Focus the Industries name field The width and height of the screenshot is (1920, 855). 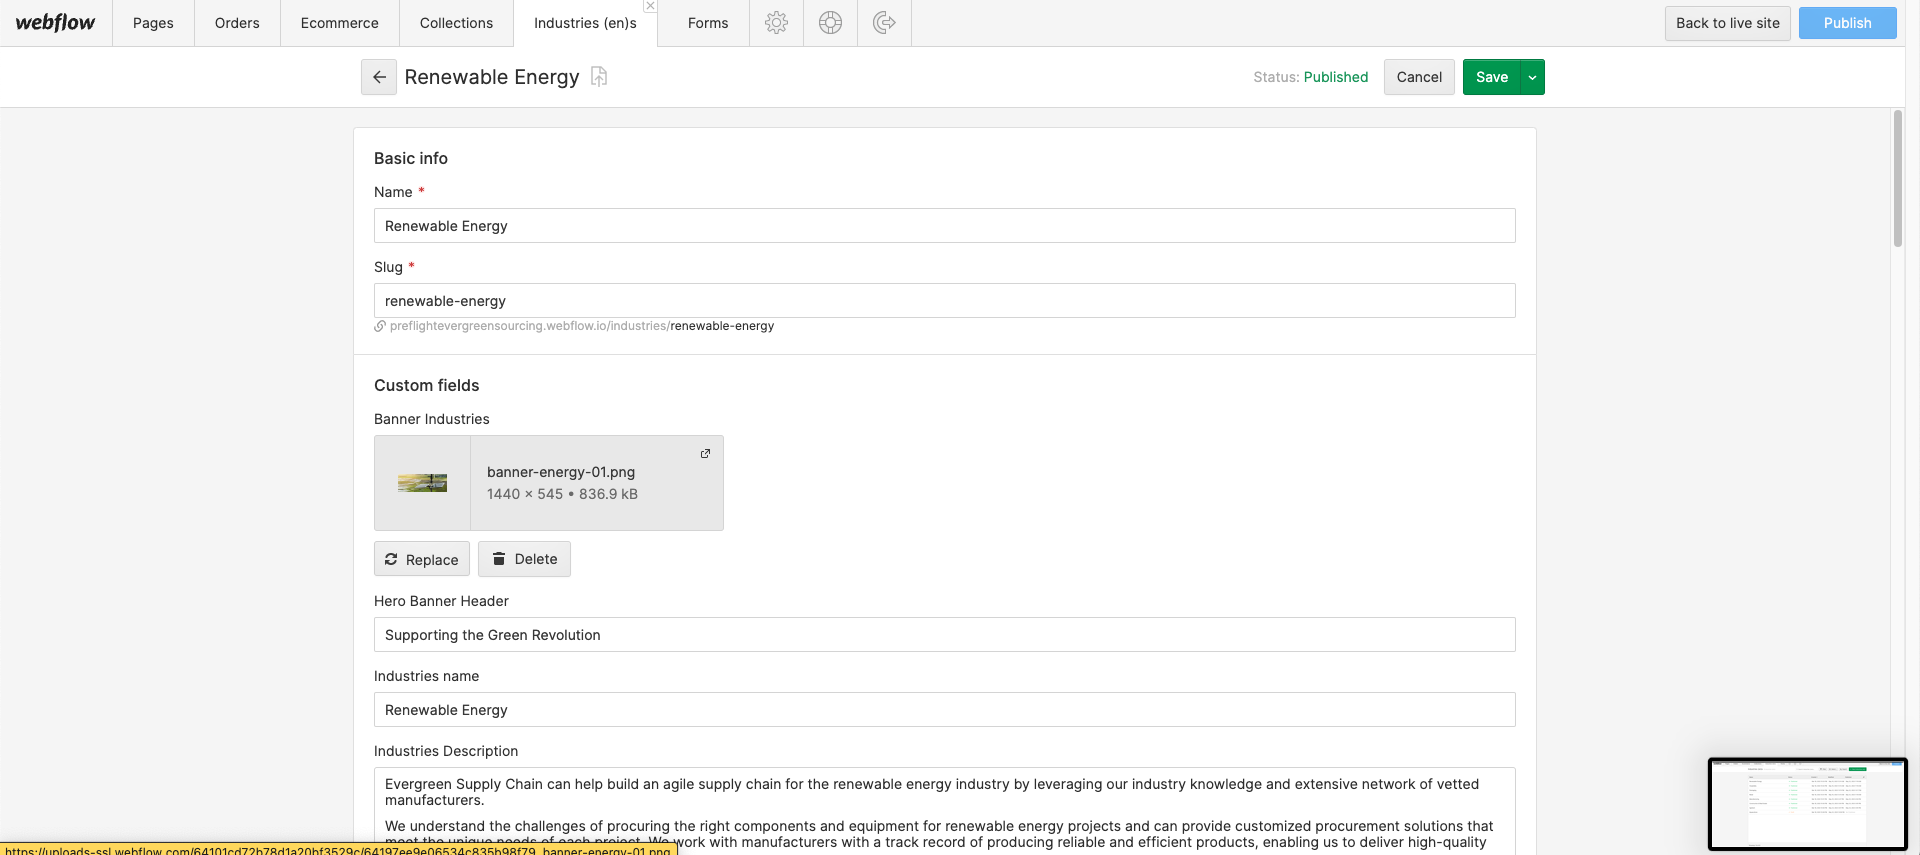pos(945,710)
